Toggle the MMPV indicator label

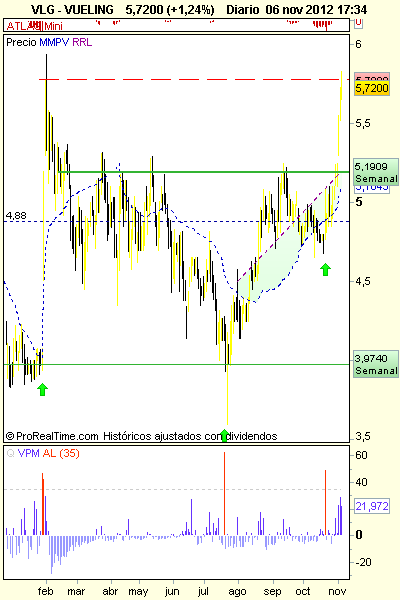[54, 42]
